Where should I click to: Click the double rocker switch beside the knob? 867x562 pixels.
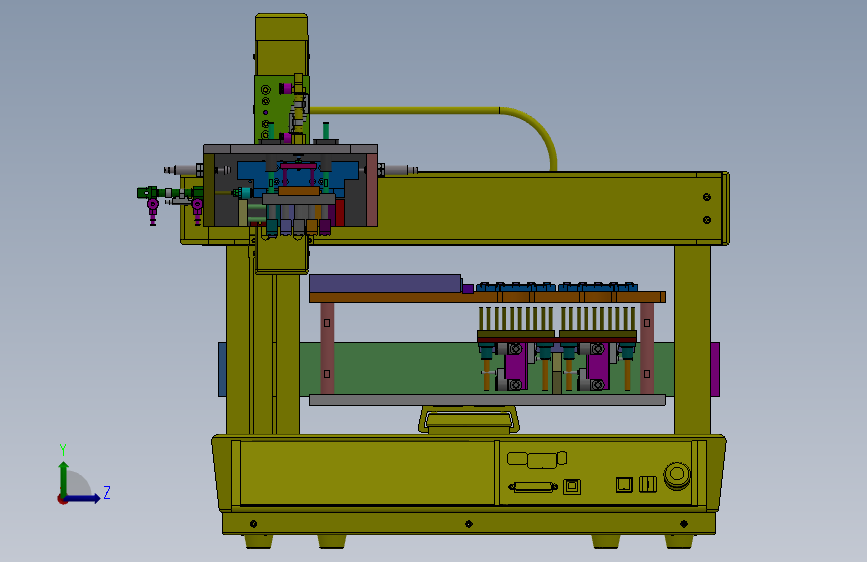point(647,485)
